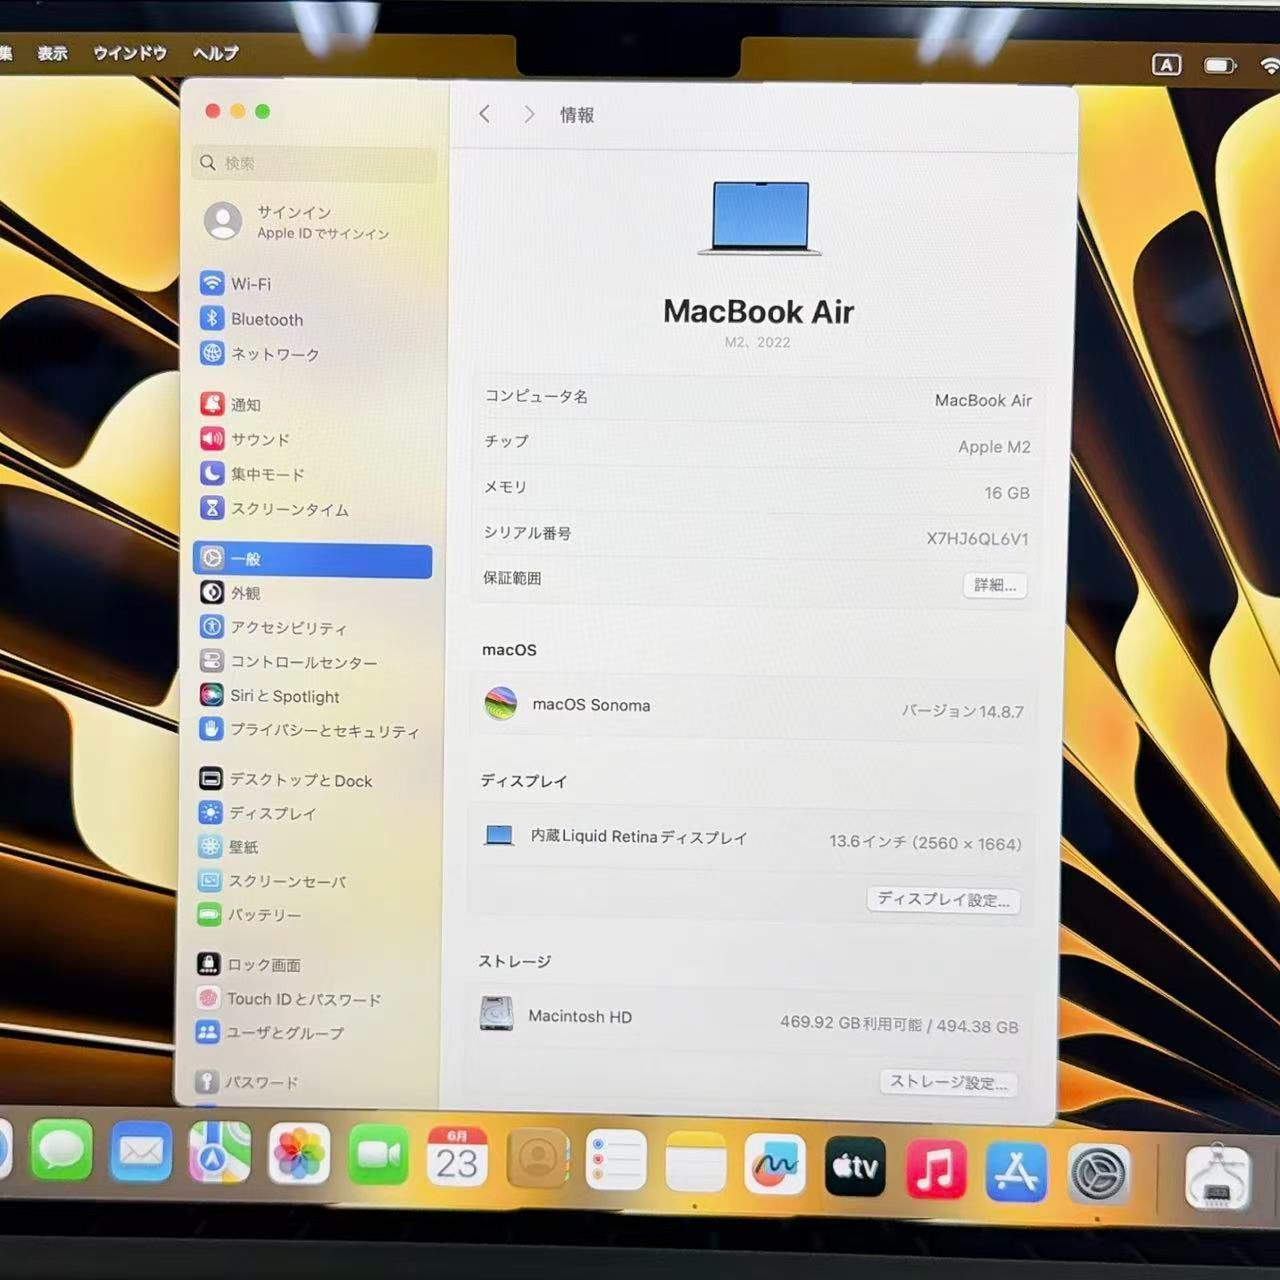Open スクリーンセーバ settings

click(273, 881)
